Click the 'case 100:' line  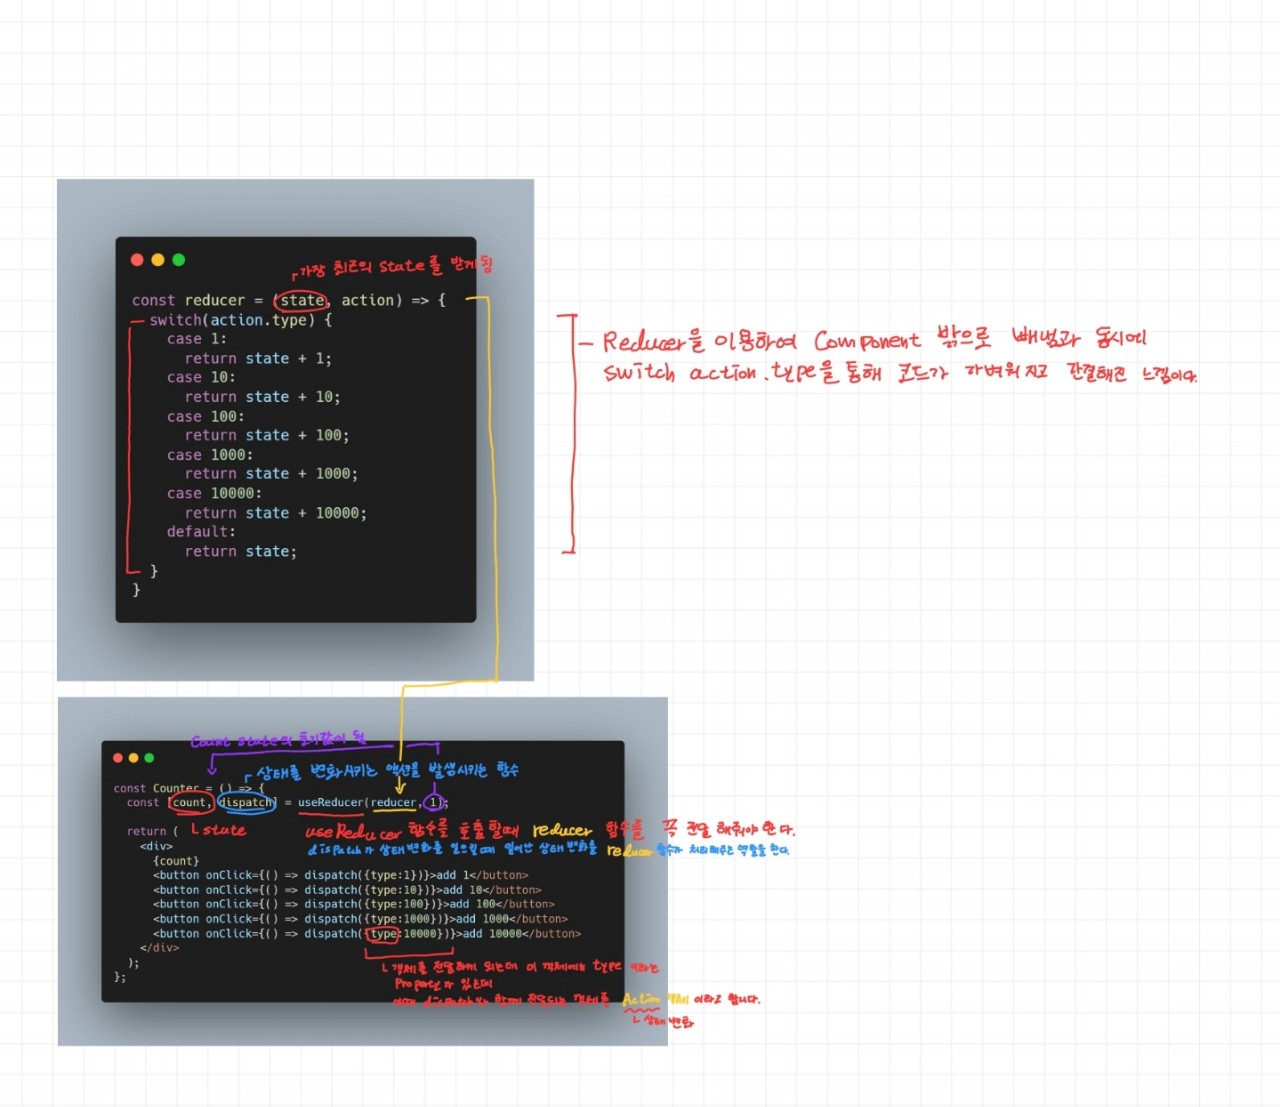[x=205, y=416]
